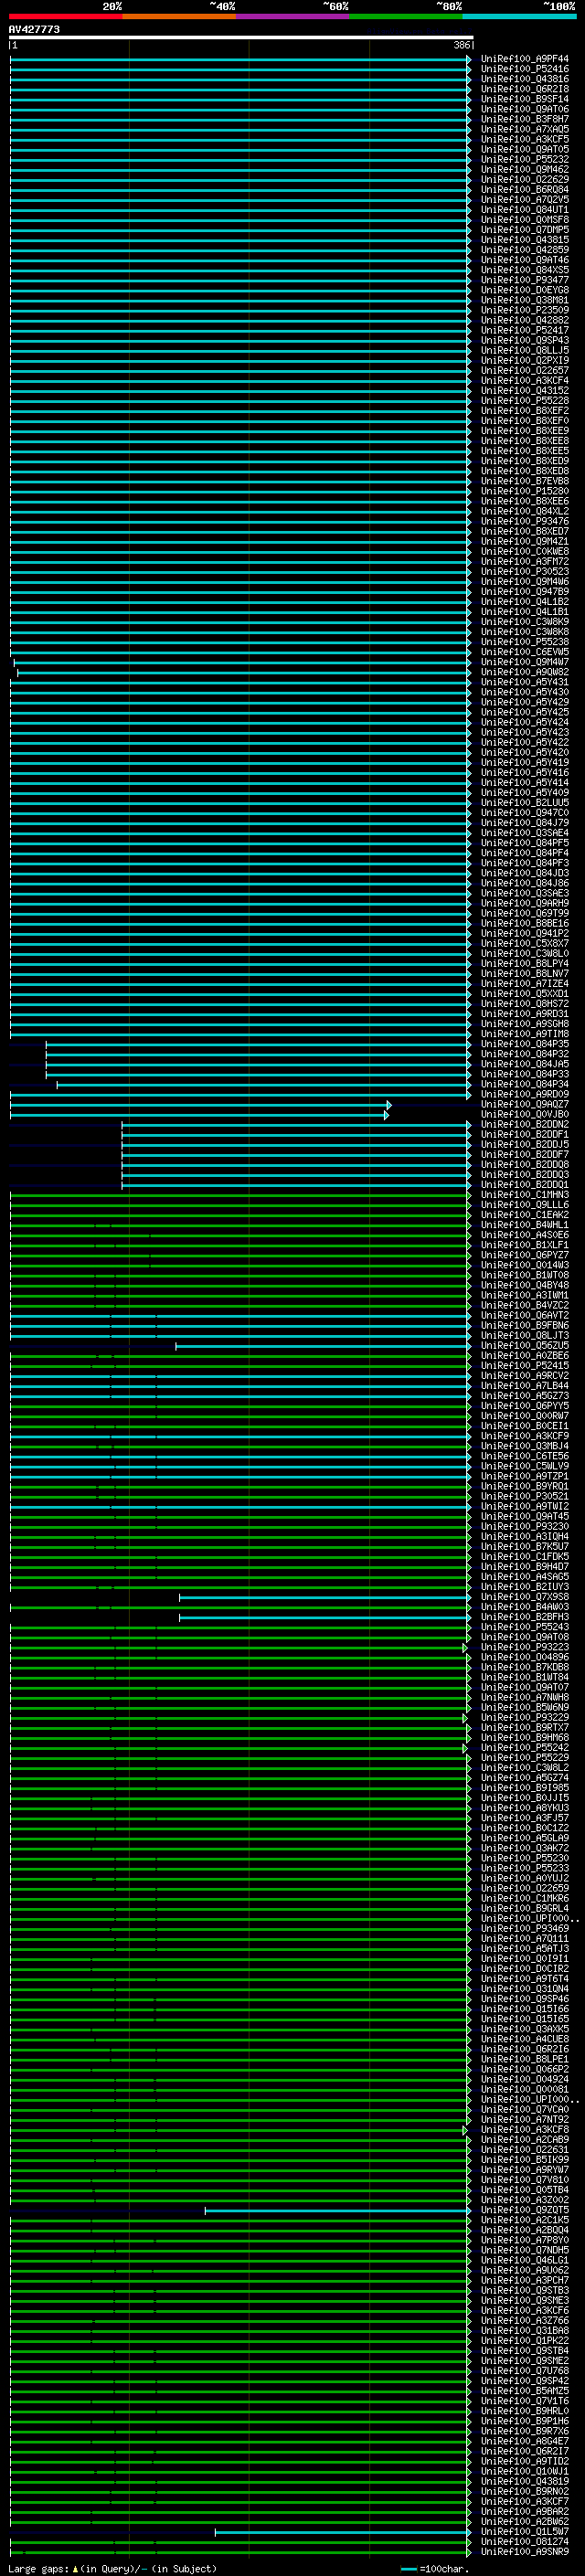Screen dimensions: 585x2576
Task: Select hit label UniRef100_A7Q2V5
Action: (x=525, y=199)
